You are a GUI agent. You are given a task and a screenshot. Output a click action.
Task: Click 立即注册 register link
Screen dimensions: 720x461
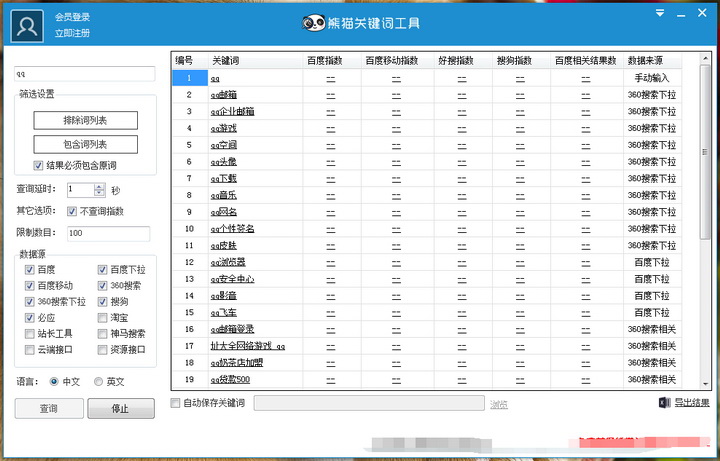[x=72, y=33]
